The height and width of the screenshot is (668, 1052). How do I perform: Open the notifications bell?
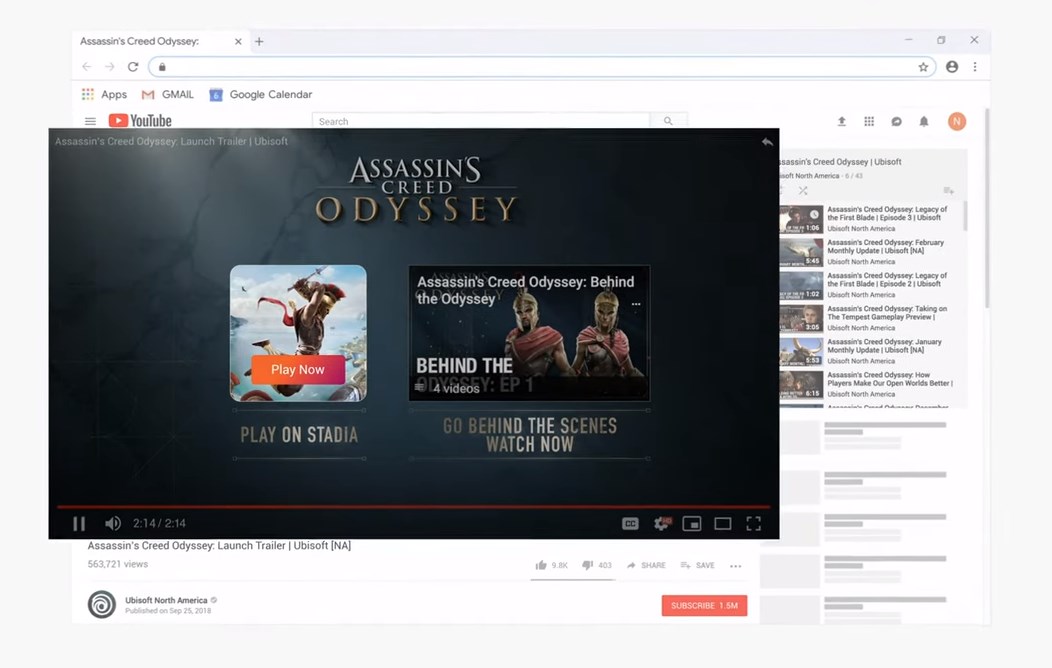pos(924,121)
